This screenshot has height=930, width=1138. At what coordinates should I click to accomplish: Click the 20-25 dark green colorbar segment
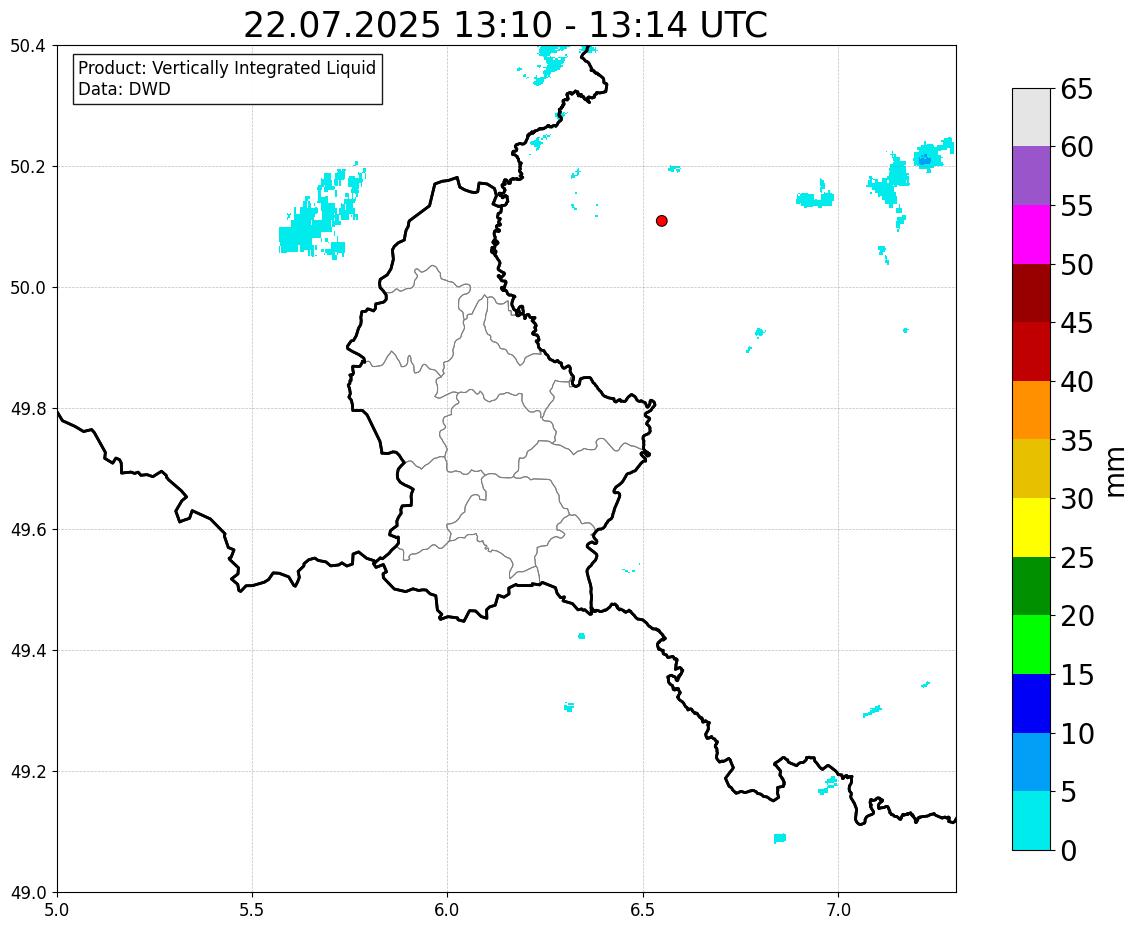pos(1031,586)
